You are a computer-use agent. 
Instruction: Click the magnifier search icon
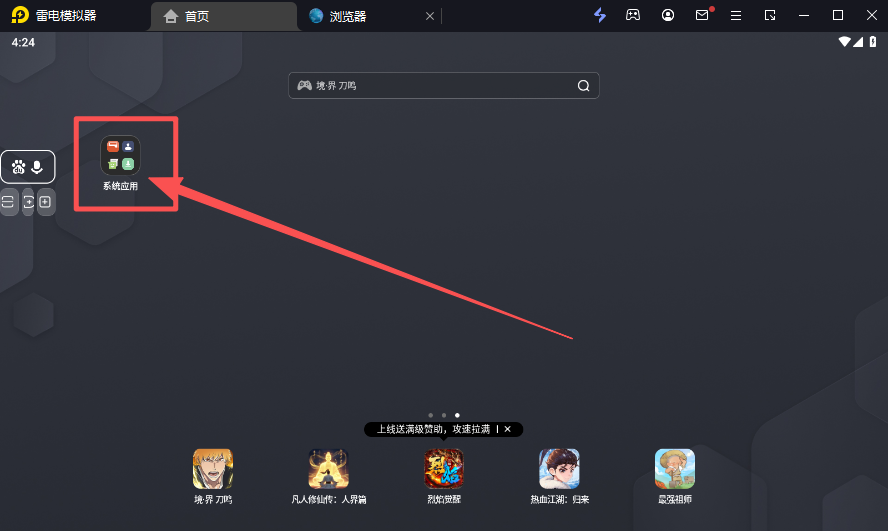(x=583, y=85)
